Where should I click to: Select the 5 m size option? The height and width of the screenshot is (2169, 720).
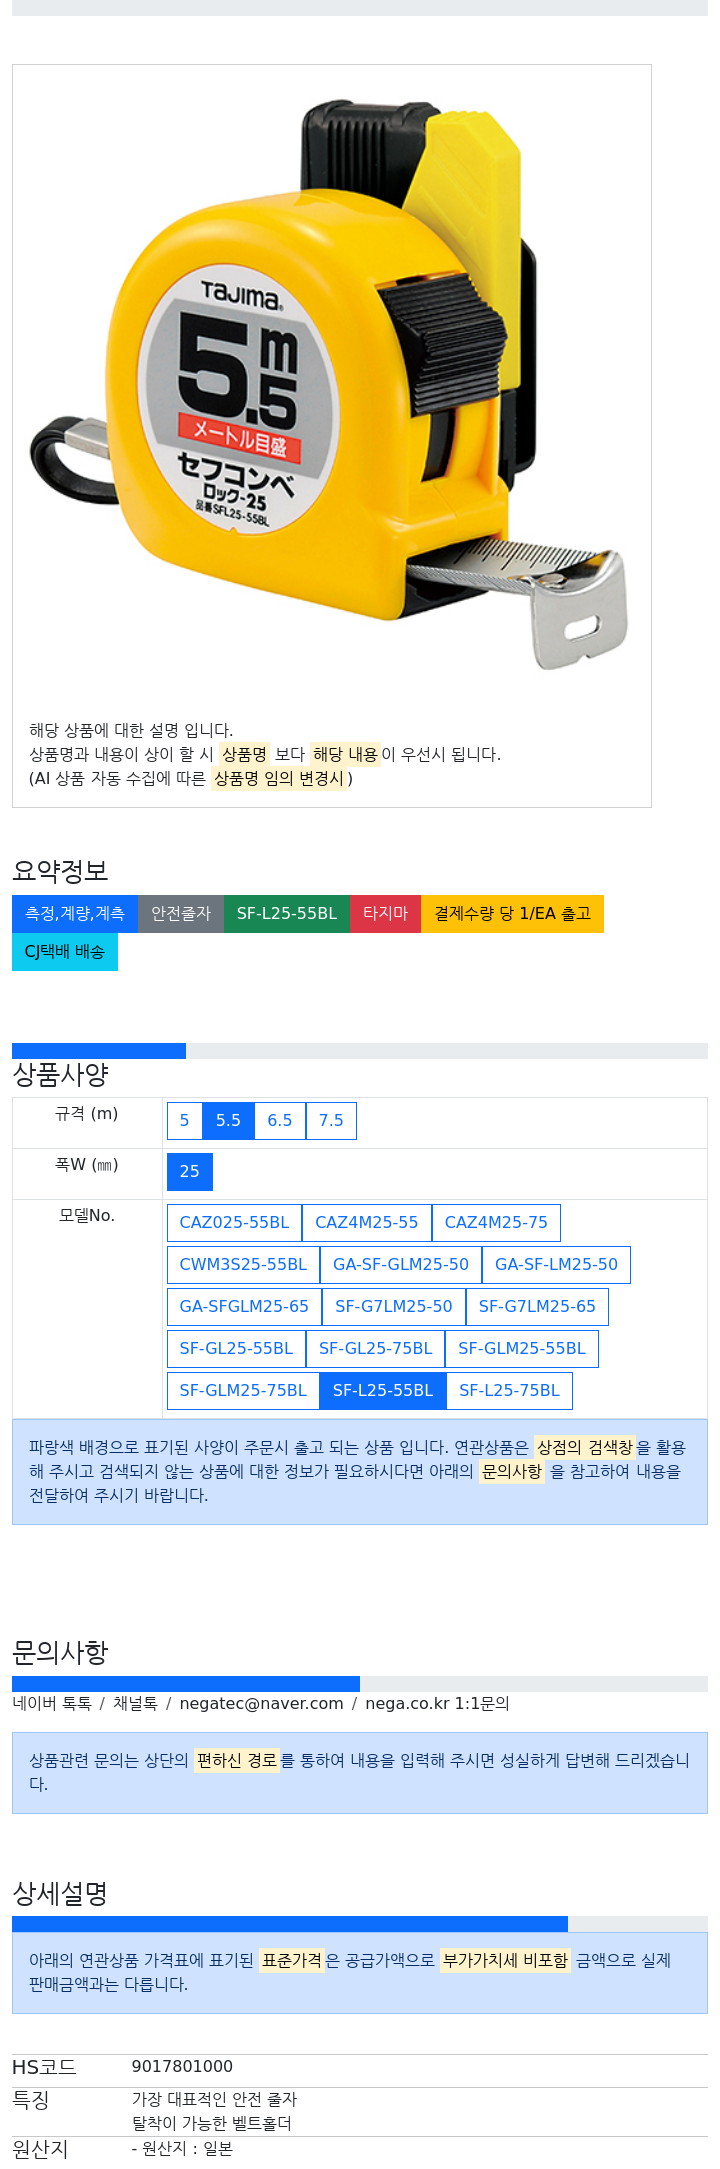click(184, 1121)
